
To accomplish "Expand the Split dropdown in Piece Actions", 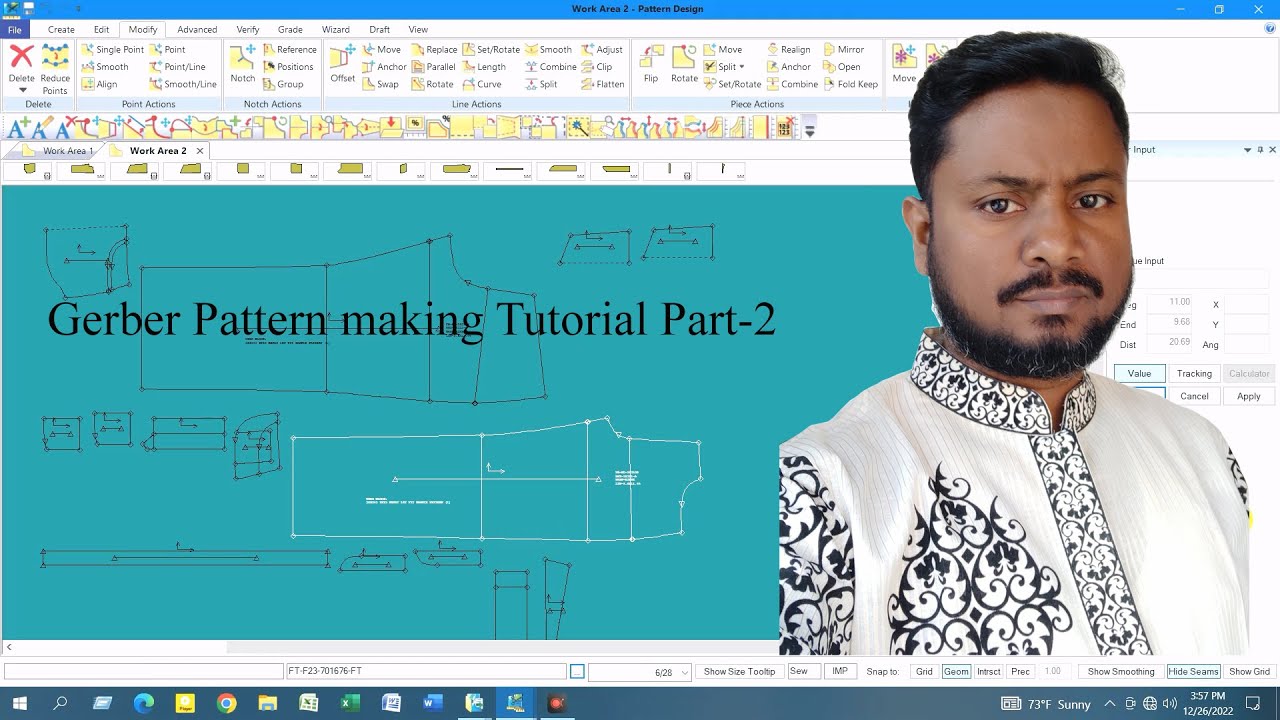I will 741,67.
